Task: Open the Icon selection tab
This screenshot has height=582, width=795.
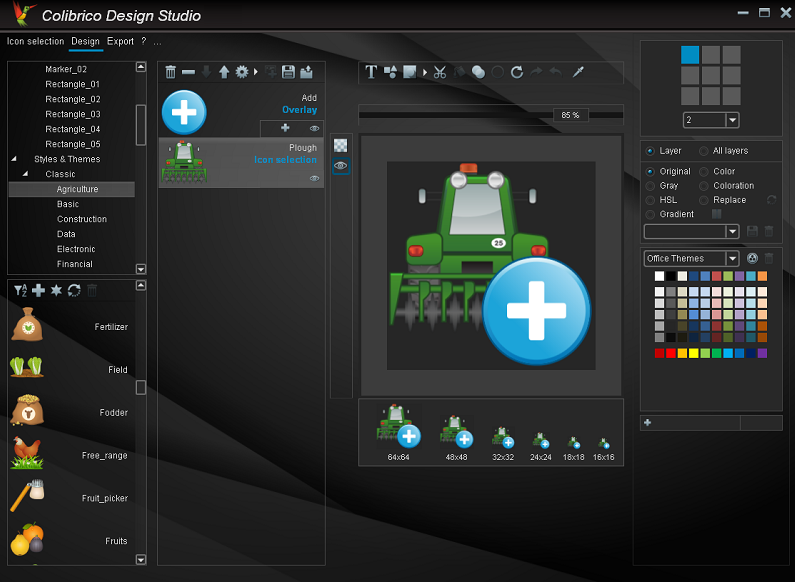Action: (x=35, y=42)
